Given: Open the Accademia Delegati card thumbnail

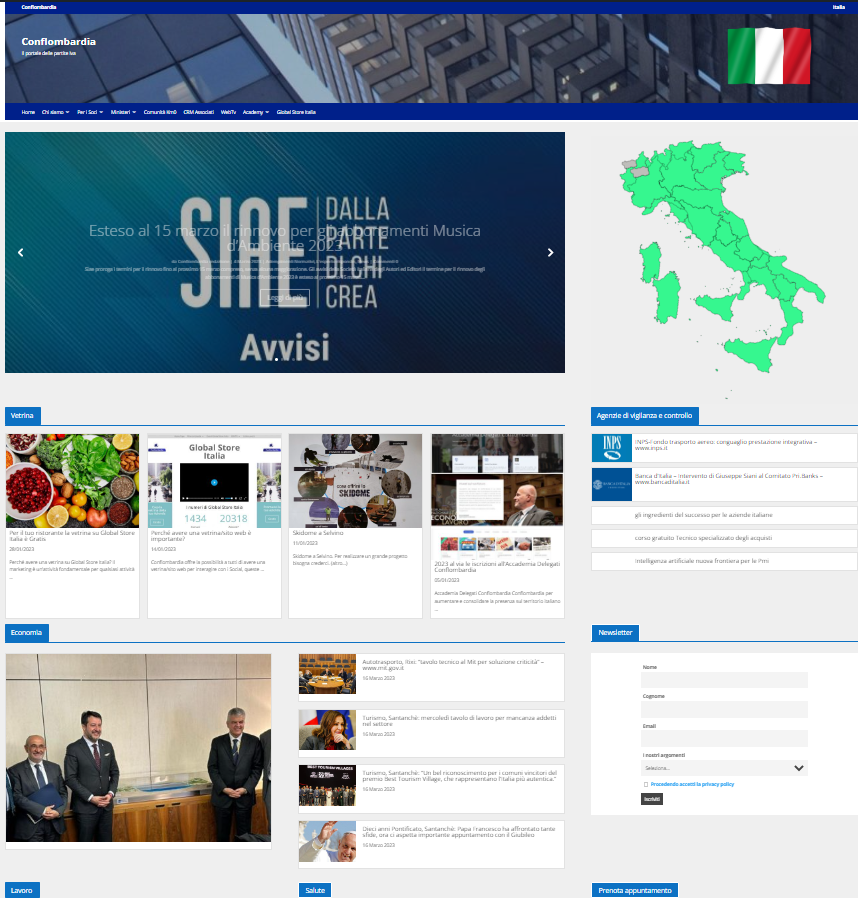Looking at the screenshot, I should 497,496.
